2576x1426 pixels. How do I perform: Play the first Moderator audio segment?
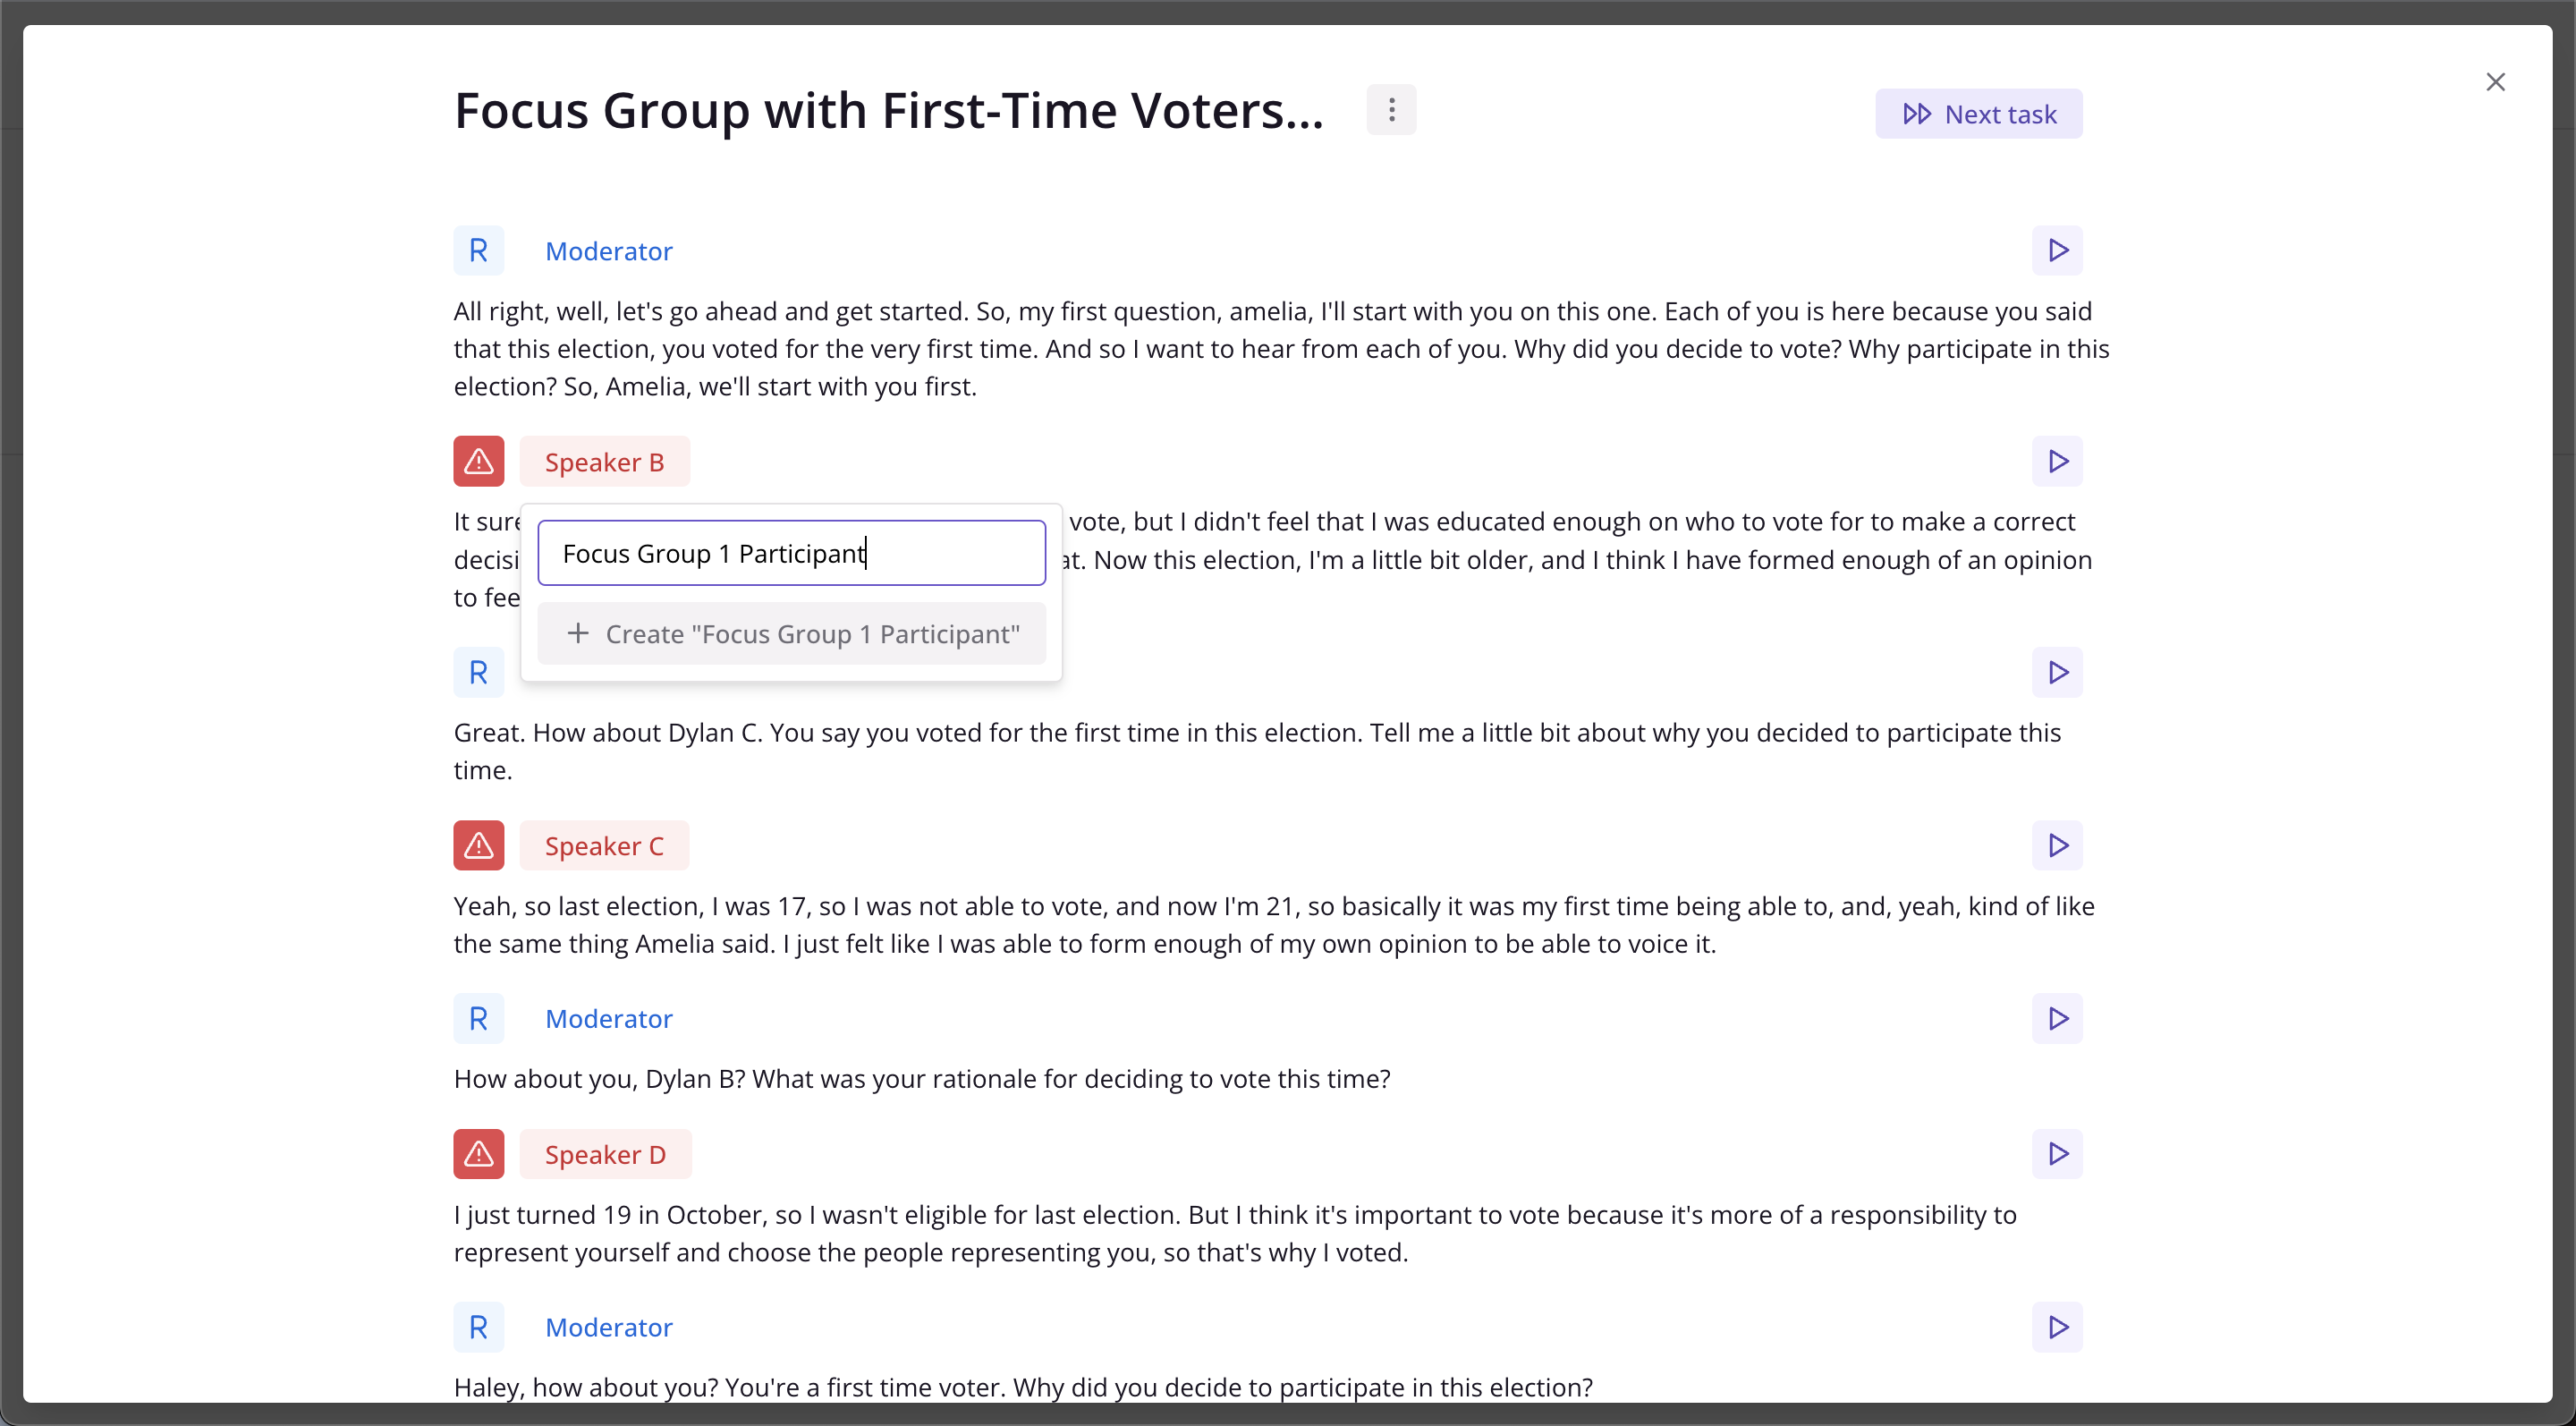2057,250
